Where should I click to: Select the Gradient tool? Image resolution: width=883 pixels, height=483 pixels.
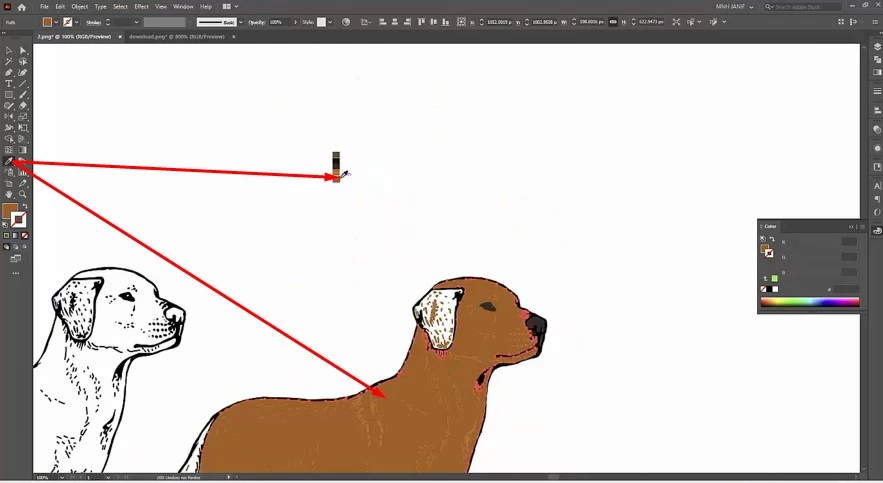[x=23, y=150]
